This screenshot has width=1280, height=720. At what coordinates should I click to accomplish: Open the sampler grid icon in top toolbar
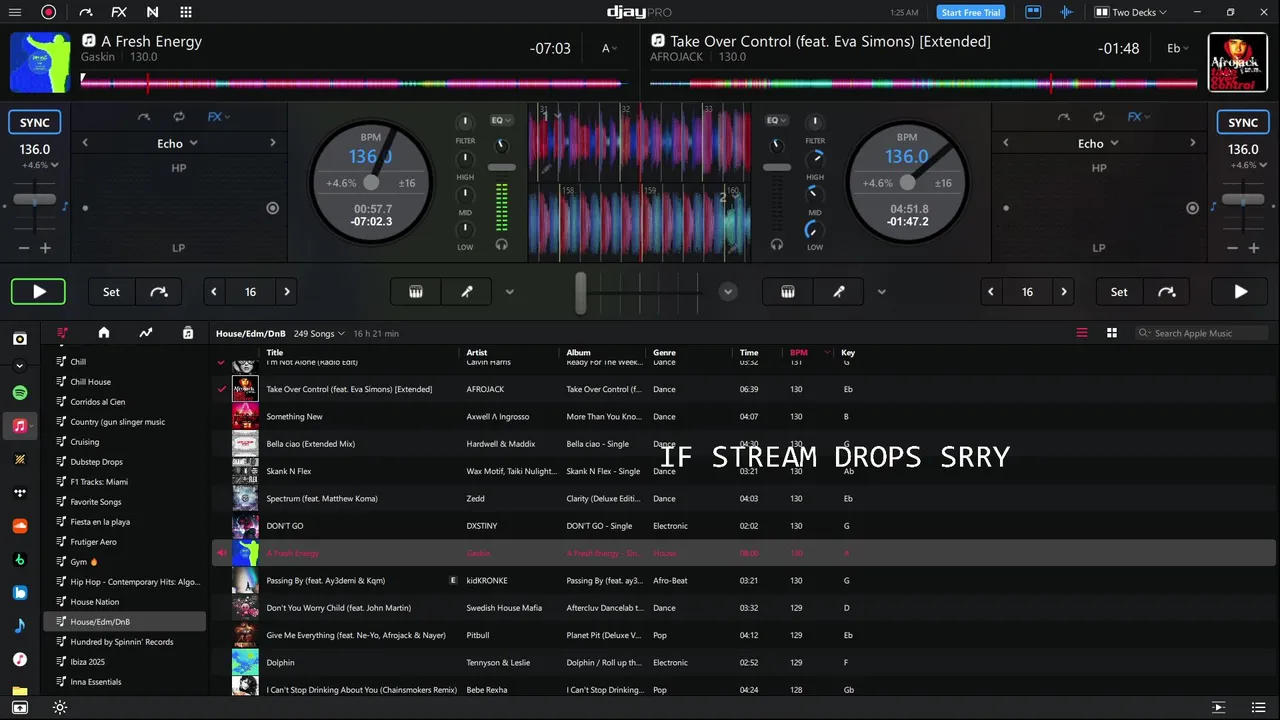pos(186,12)
